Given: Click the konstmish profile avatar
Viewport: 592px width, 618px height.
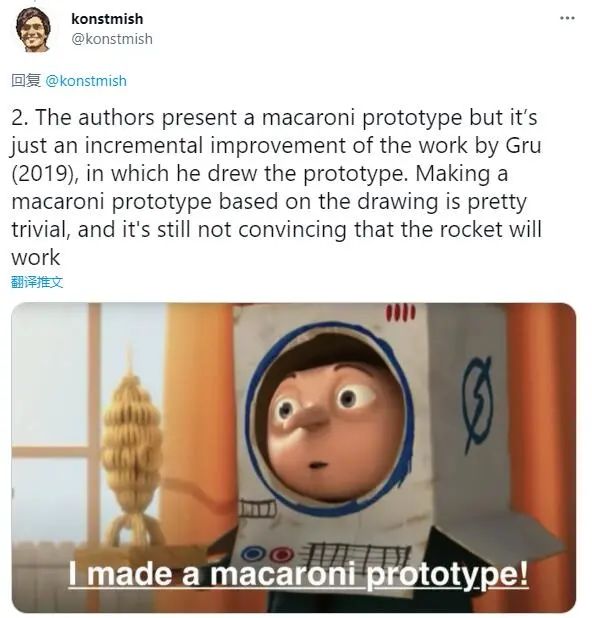Looking at the screenshot, I should pyautogui.click(x=33, y=30).
